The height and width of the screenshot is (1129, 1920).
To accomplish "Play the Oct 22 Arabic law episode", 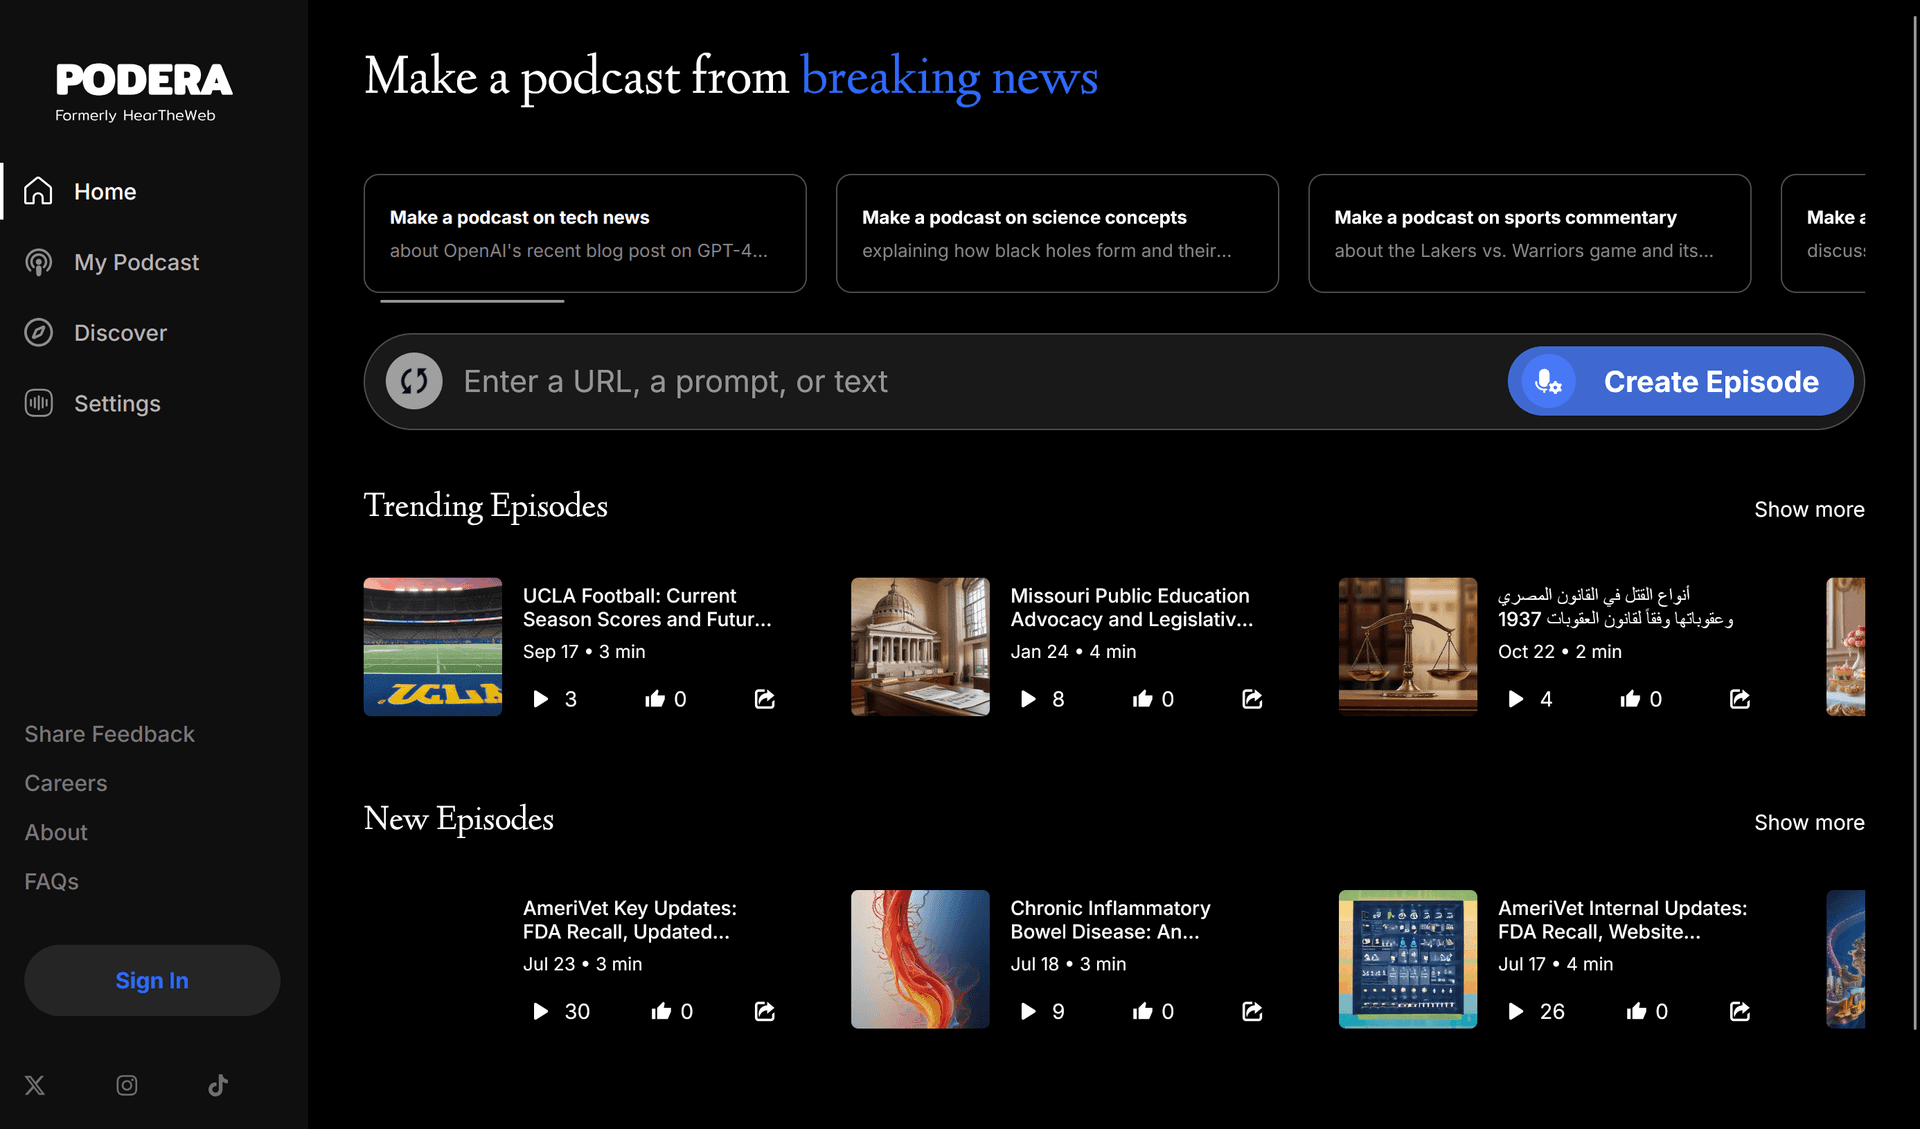I will (x=1516, y=699).
